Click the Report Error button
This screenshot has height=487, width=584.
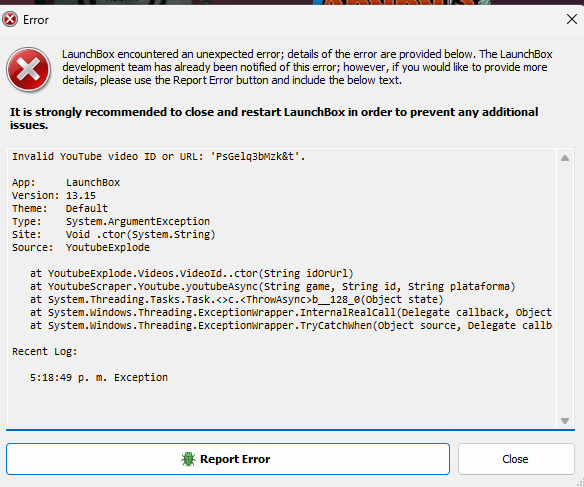click(x=228, y=459)
